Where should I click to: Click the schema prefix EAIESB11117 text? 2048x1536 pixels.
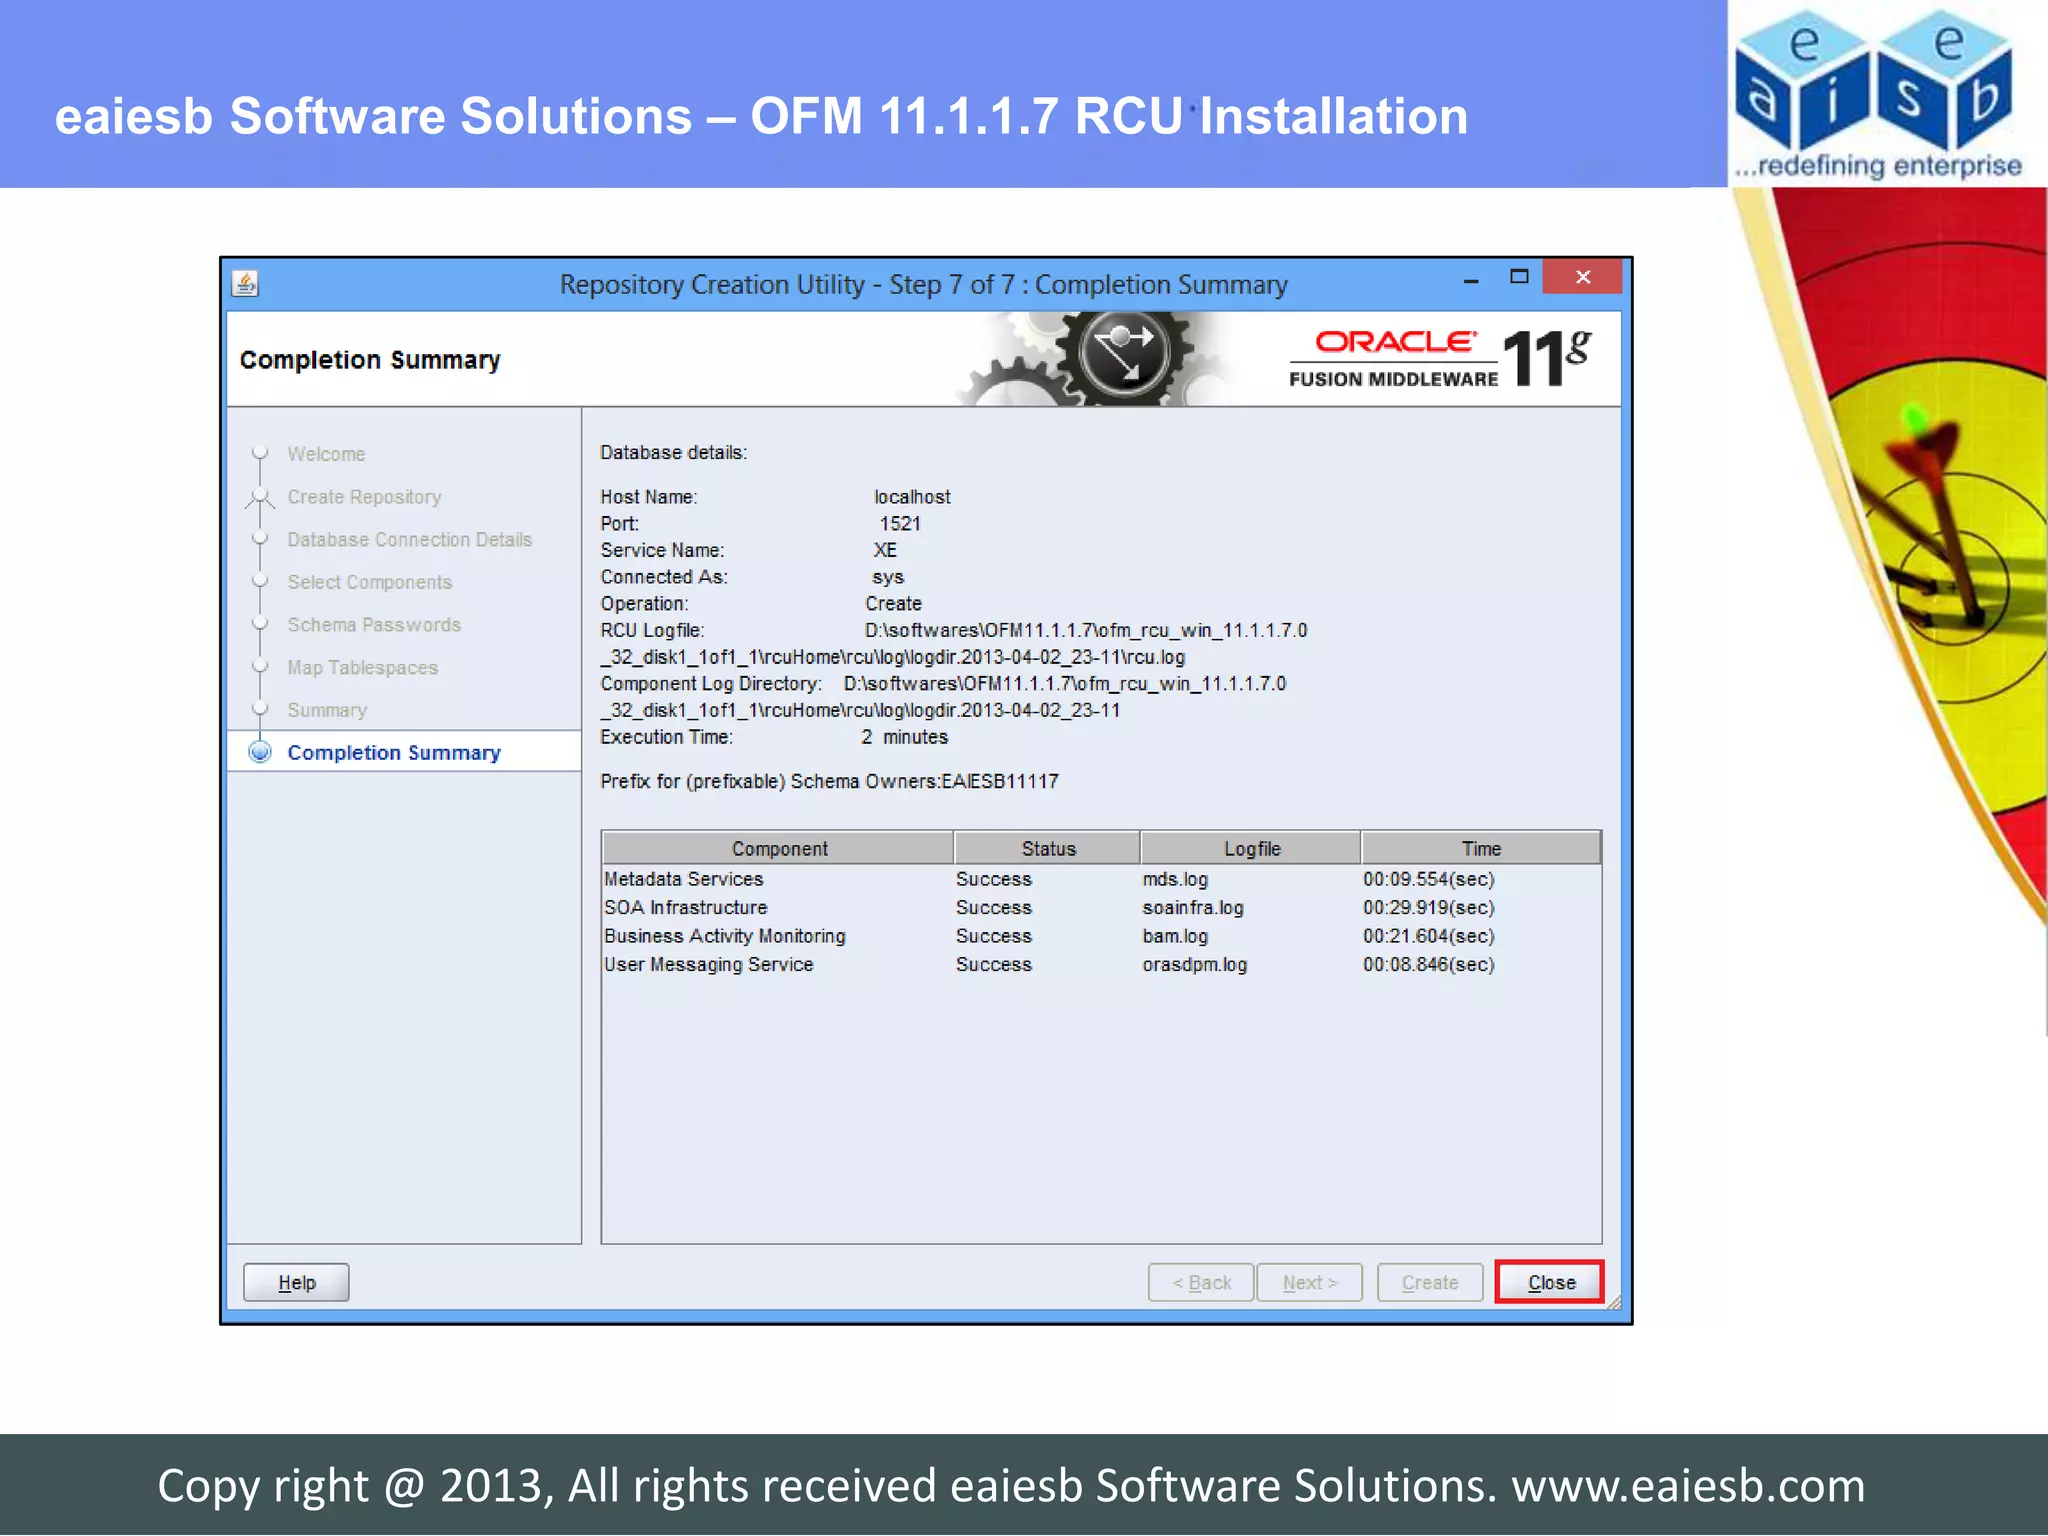(x=999, y=782)
